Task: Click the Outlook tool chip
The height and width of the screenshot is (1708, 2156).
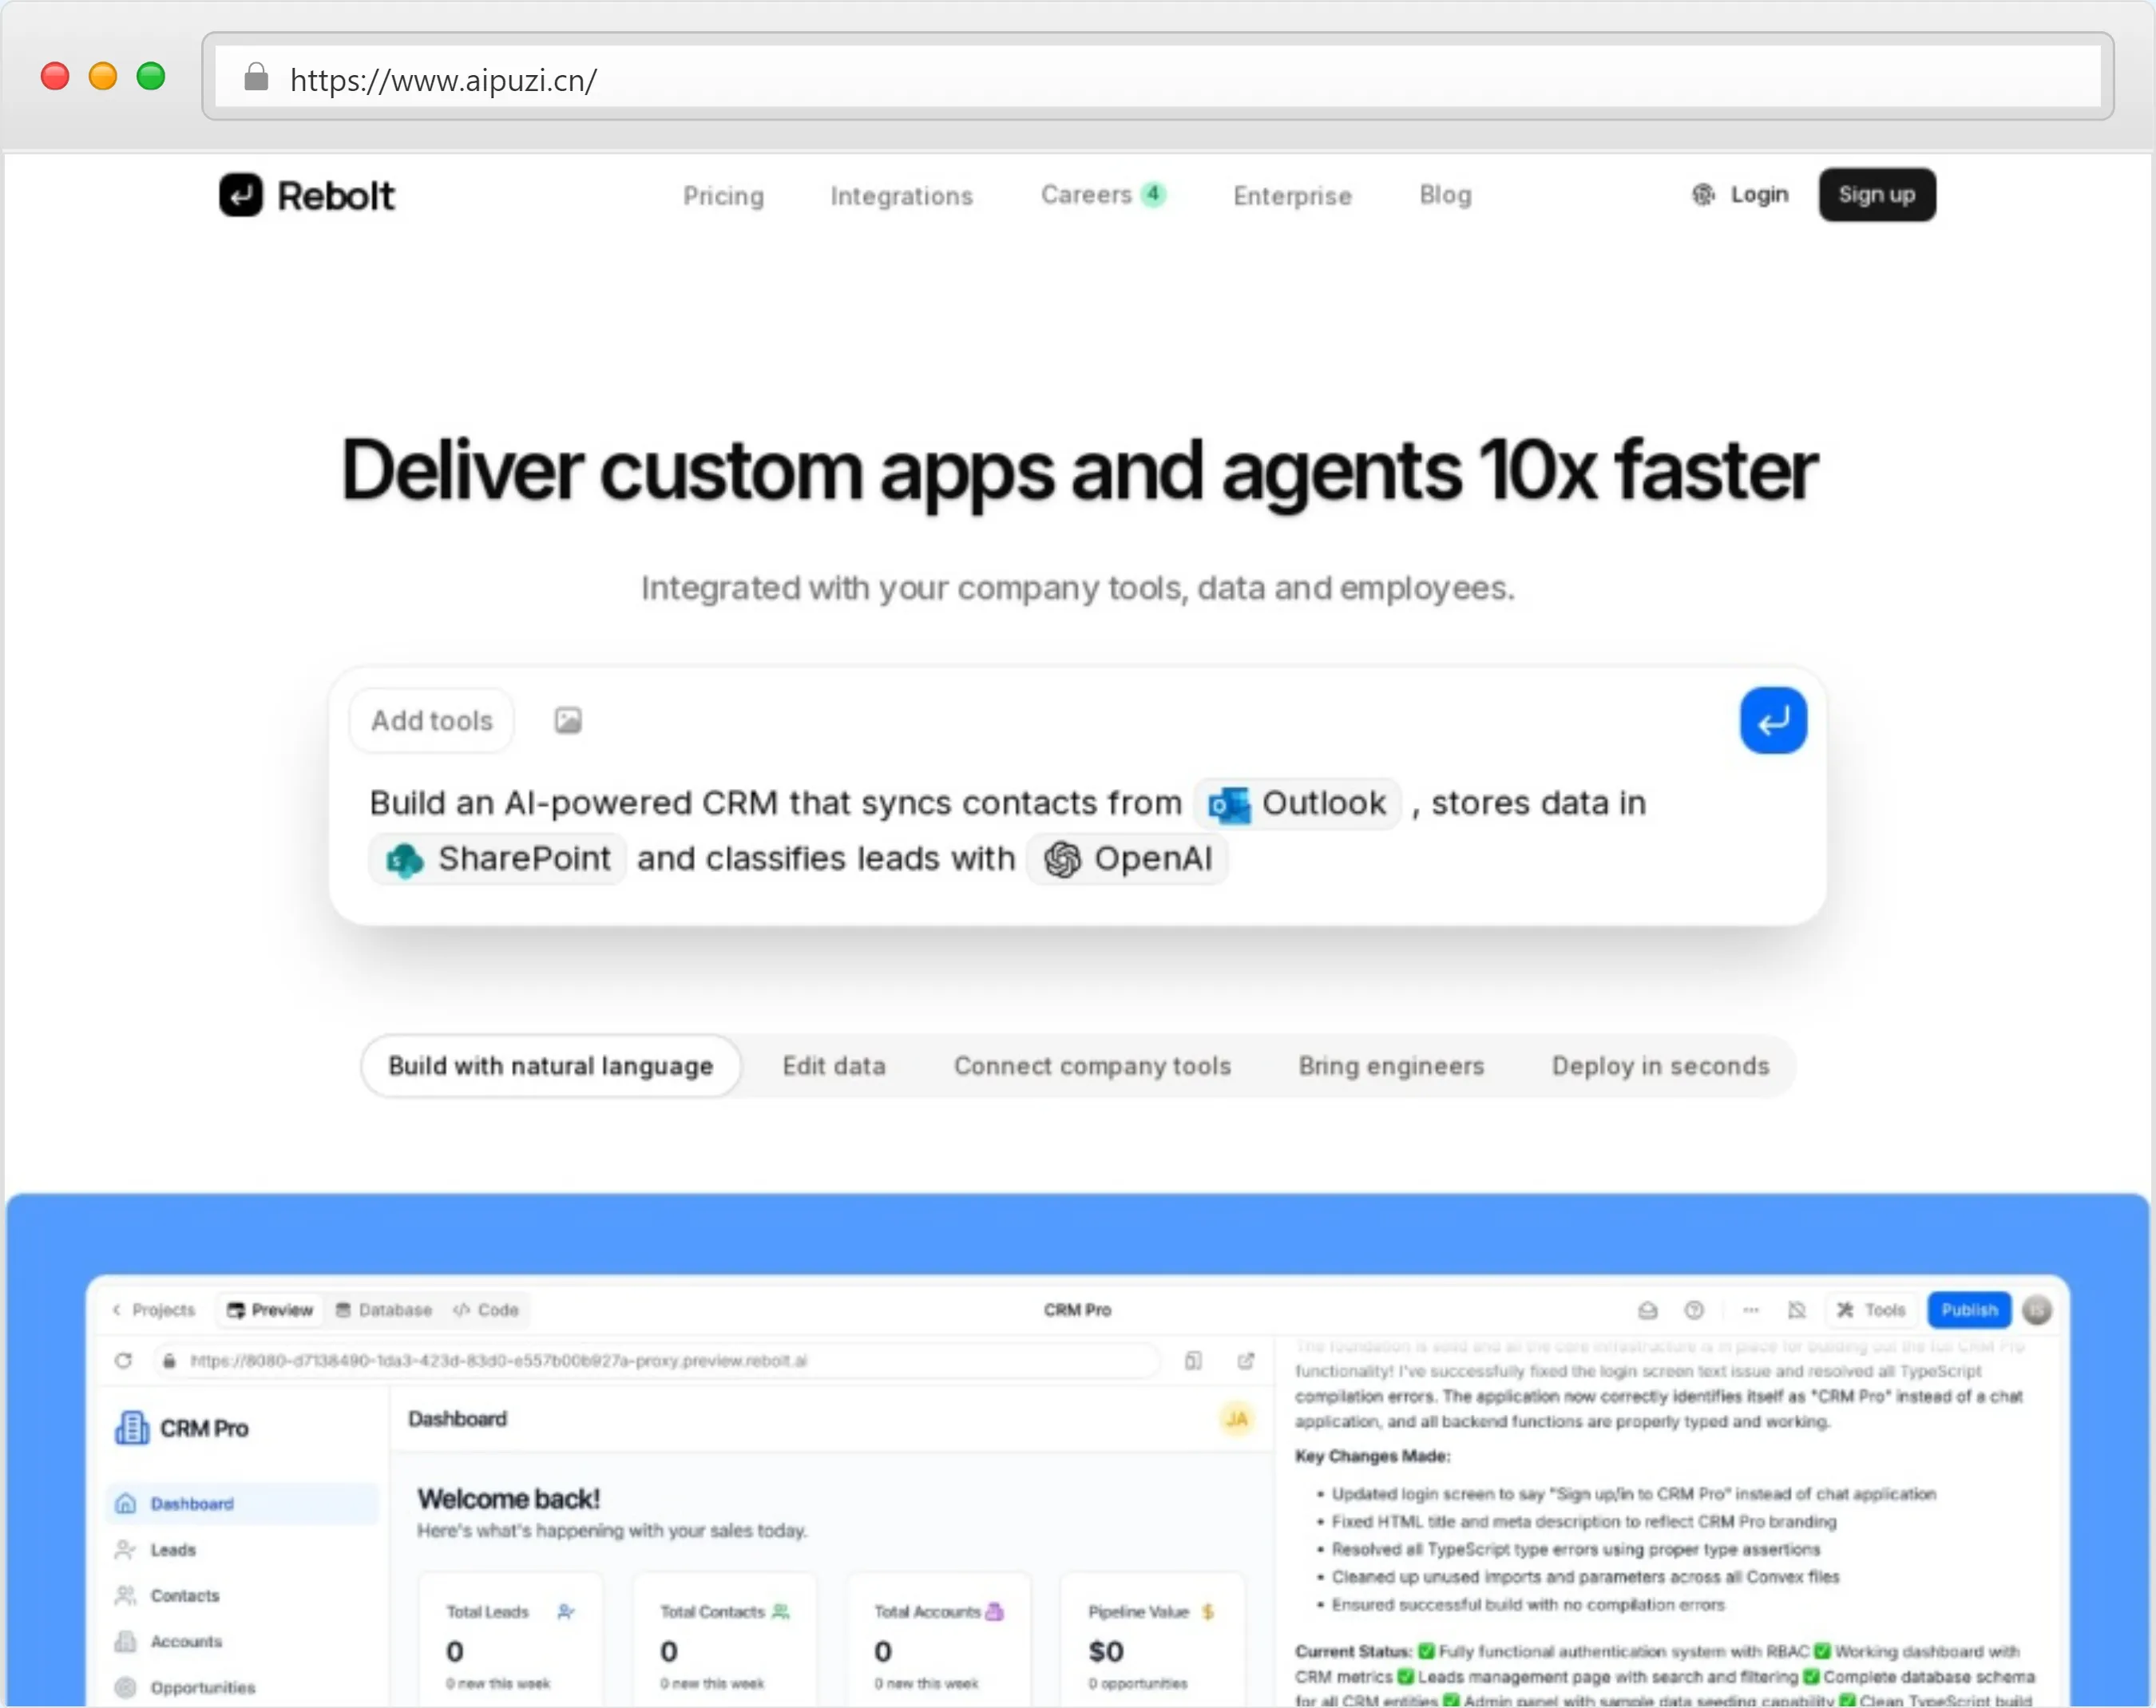Action: 1297,803
